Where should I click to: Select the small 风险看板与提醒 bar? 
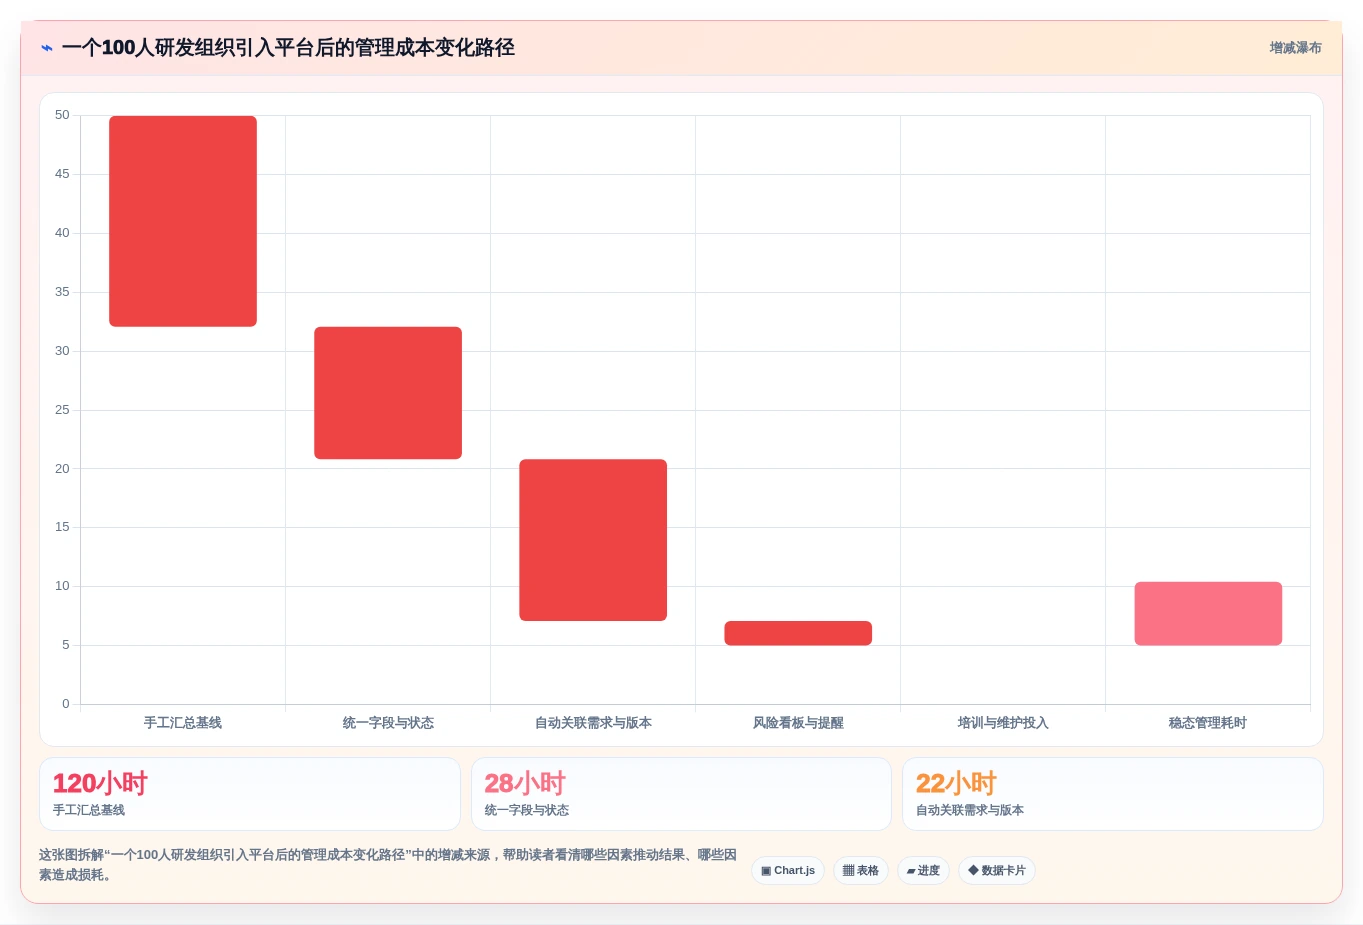point(798,633)
